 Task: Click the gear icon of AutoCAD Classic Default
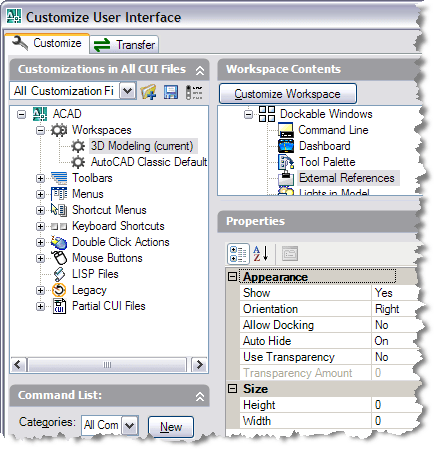[x=78, y=162]
